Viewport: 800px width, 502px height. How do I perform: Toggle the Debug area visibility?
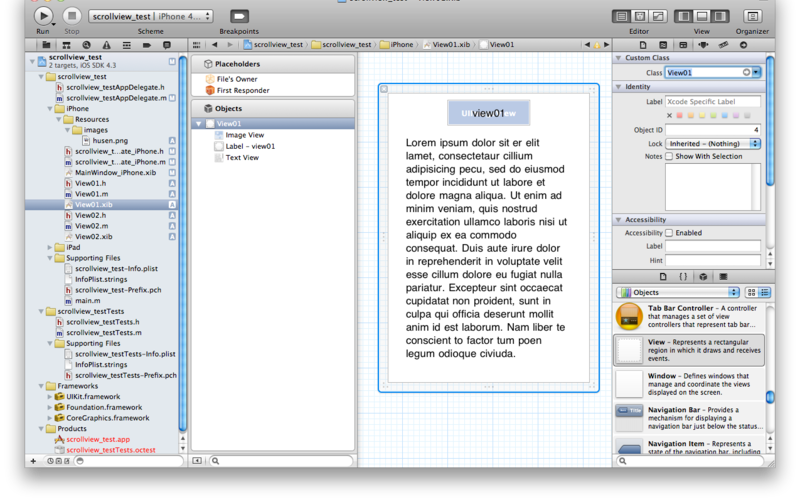pyautogui.click(x=702, y=16)
